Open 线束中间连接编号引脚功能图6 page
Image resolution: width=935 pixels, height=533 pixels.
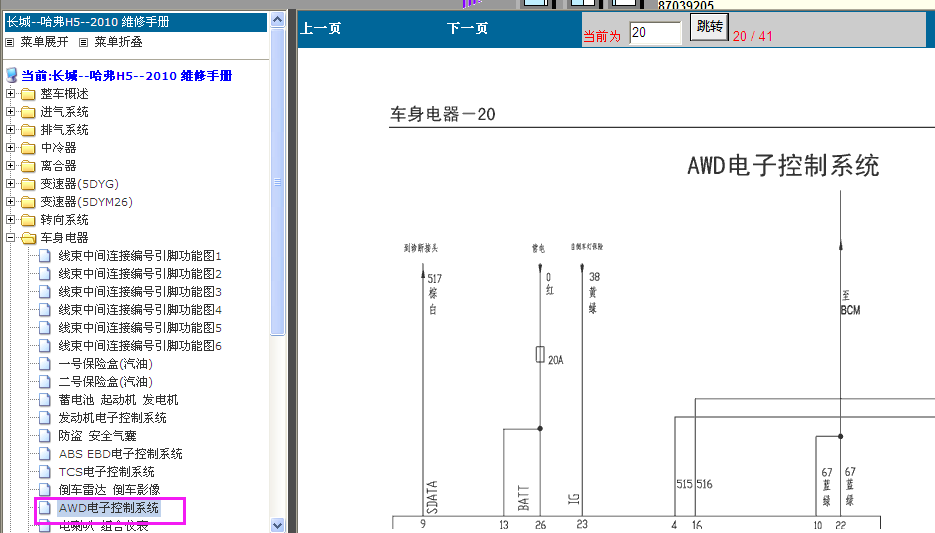coord(140,345)
